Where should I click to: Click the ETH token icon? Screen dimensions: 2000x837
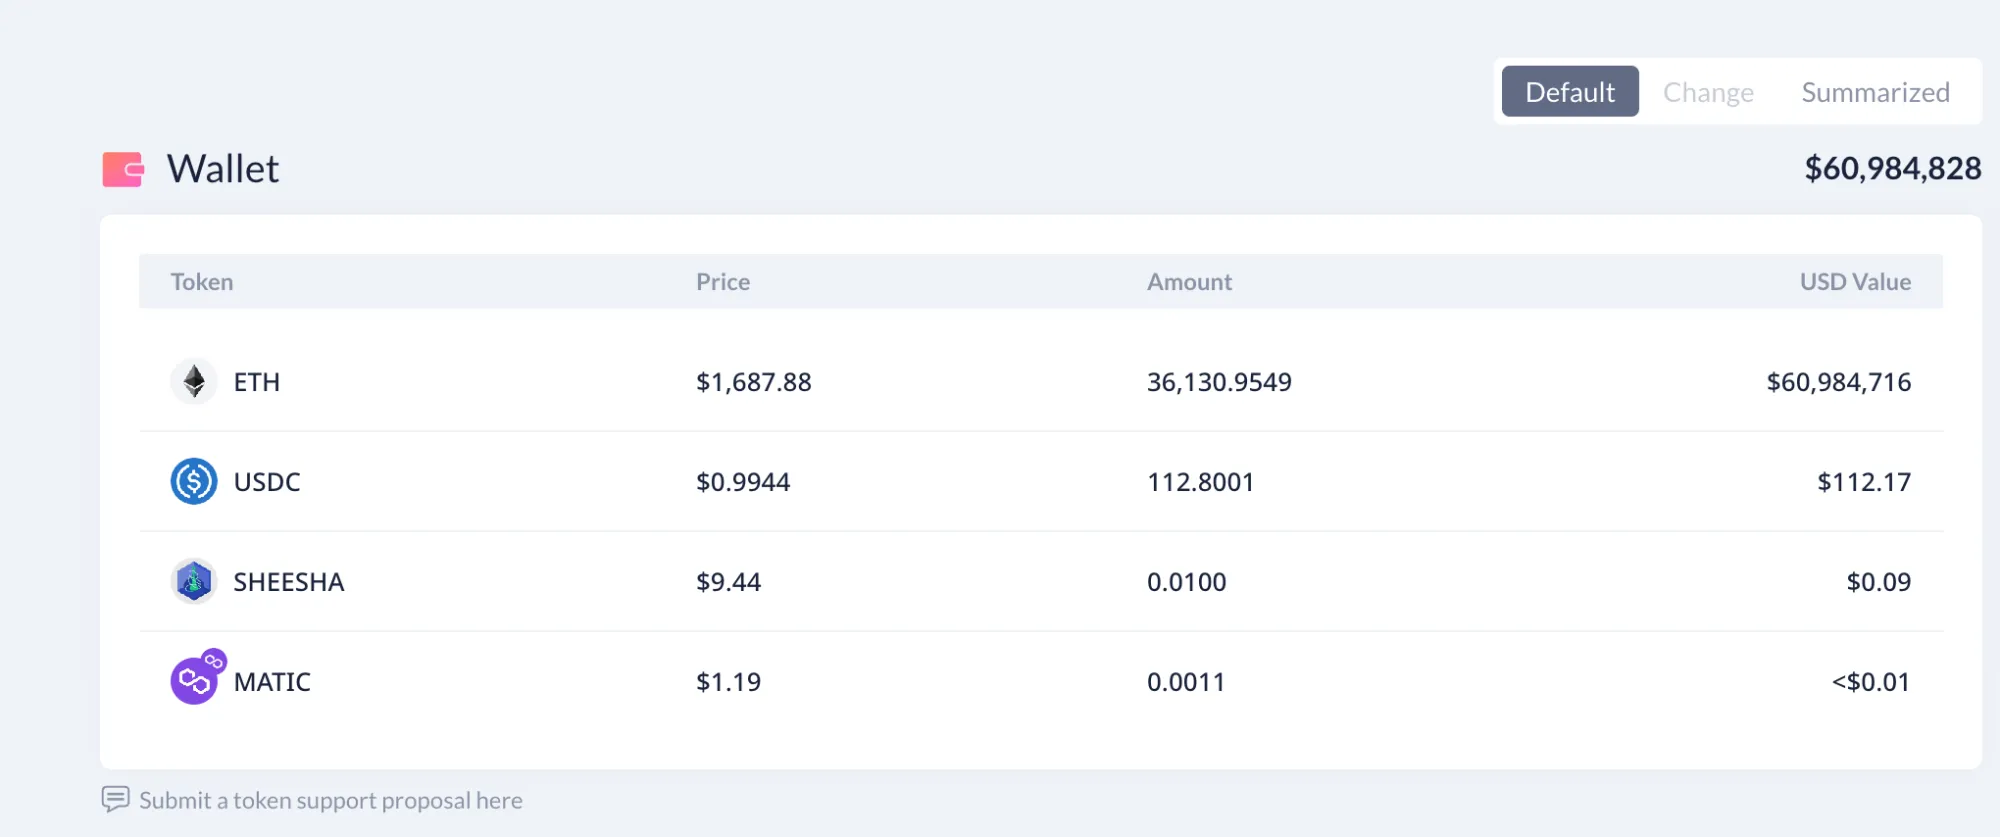coord(194,381)
